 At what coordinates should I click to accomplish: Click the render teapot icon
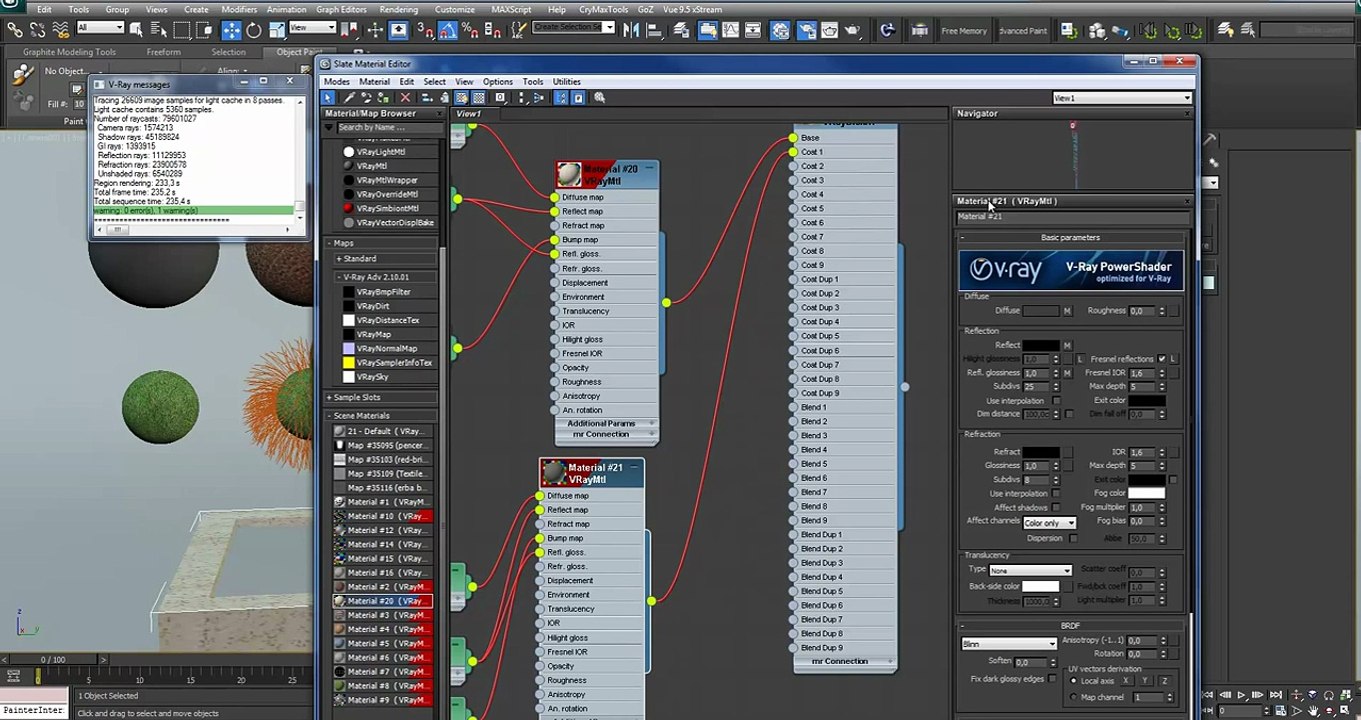point(853,30)
